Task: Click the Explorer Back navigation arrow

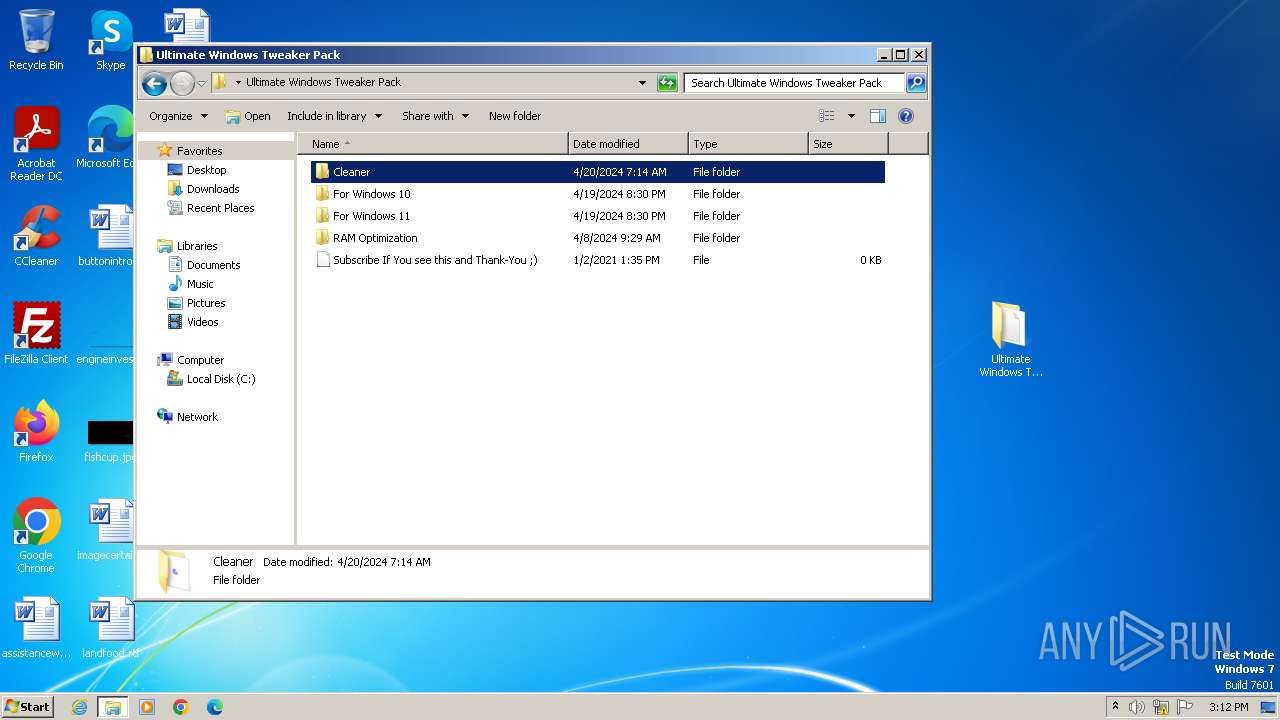Action: click(x=154, y=83)
